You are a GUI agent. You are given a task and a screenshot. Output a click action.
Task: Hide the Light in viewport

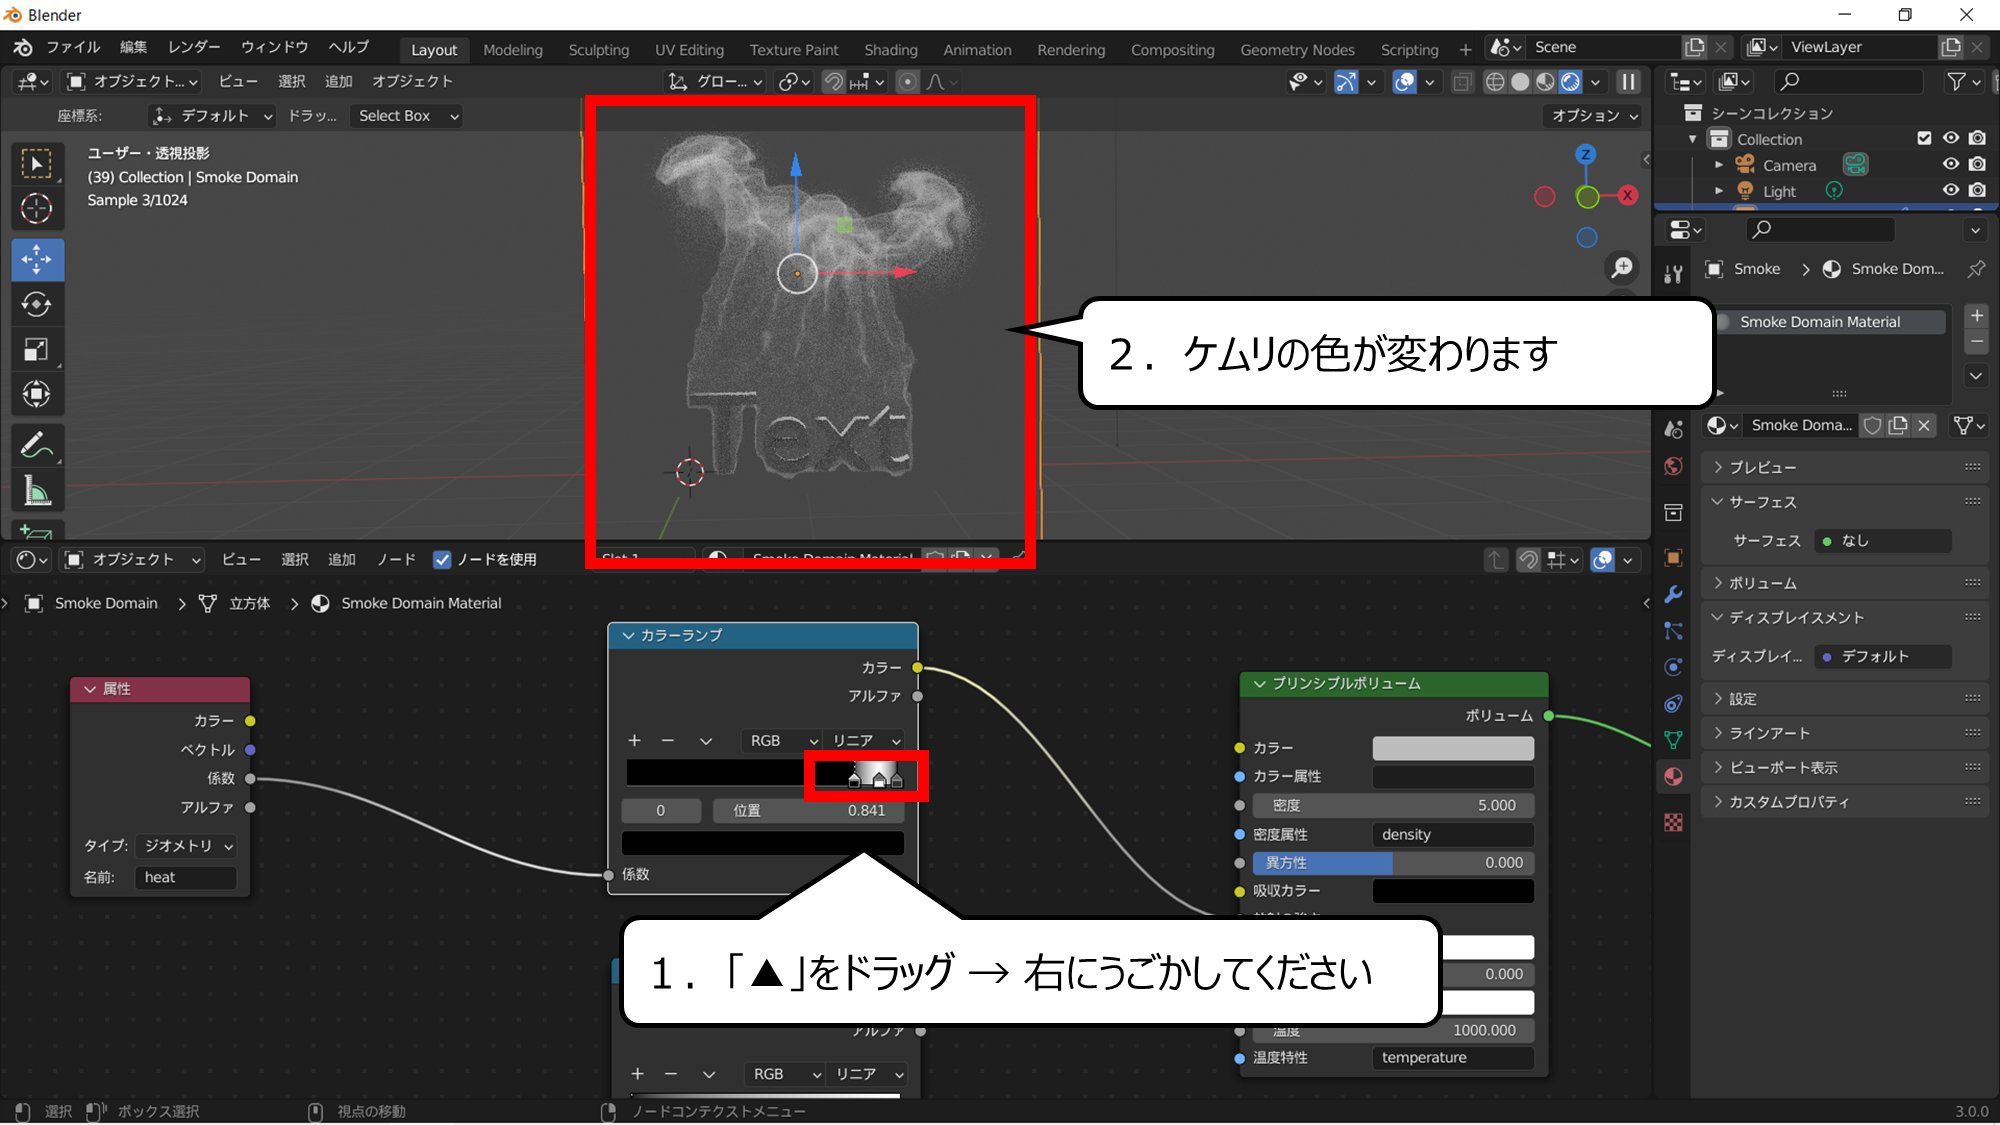(1950, 190)
